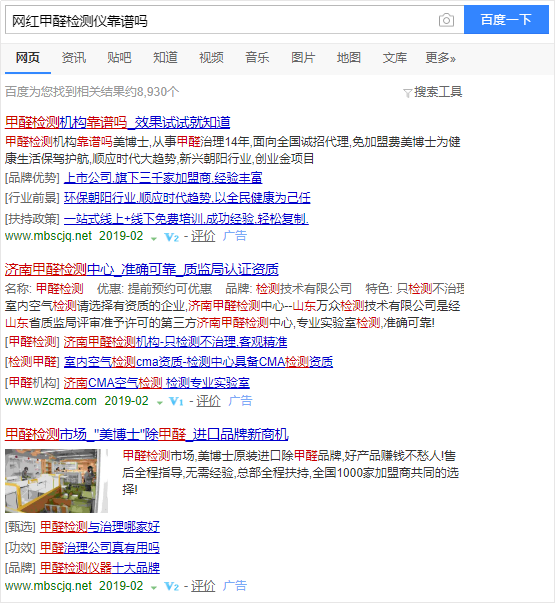
Task: Open the 评价 link of wzcma.com result
Action: pyautogui.click(x=208, y=401)
